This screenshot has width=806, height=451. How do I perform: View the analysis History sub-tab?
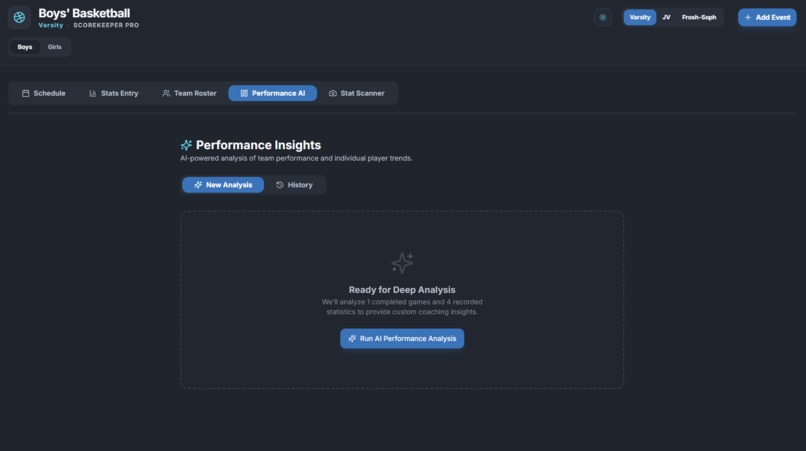(x=295, y=185)
